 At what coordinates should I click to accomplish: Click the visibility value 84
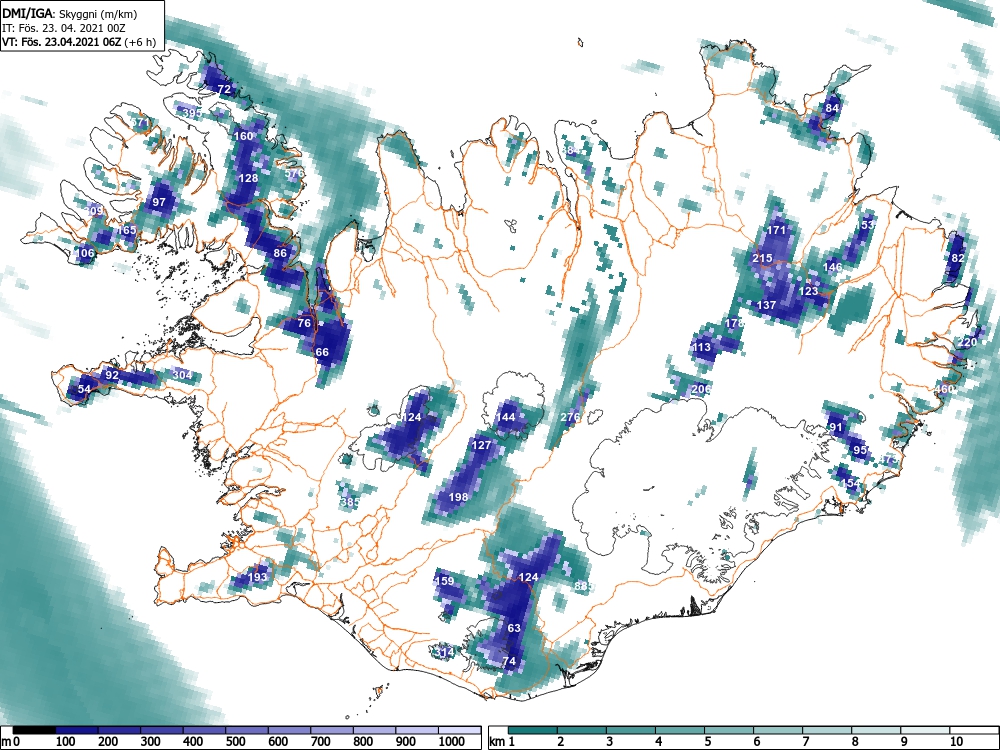coord(832,108)
